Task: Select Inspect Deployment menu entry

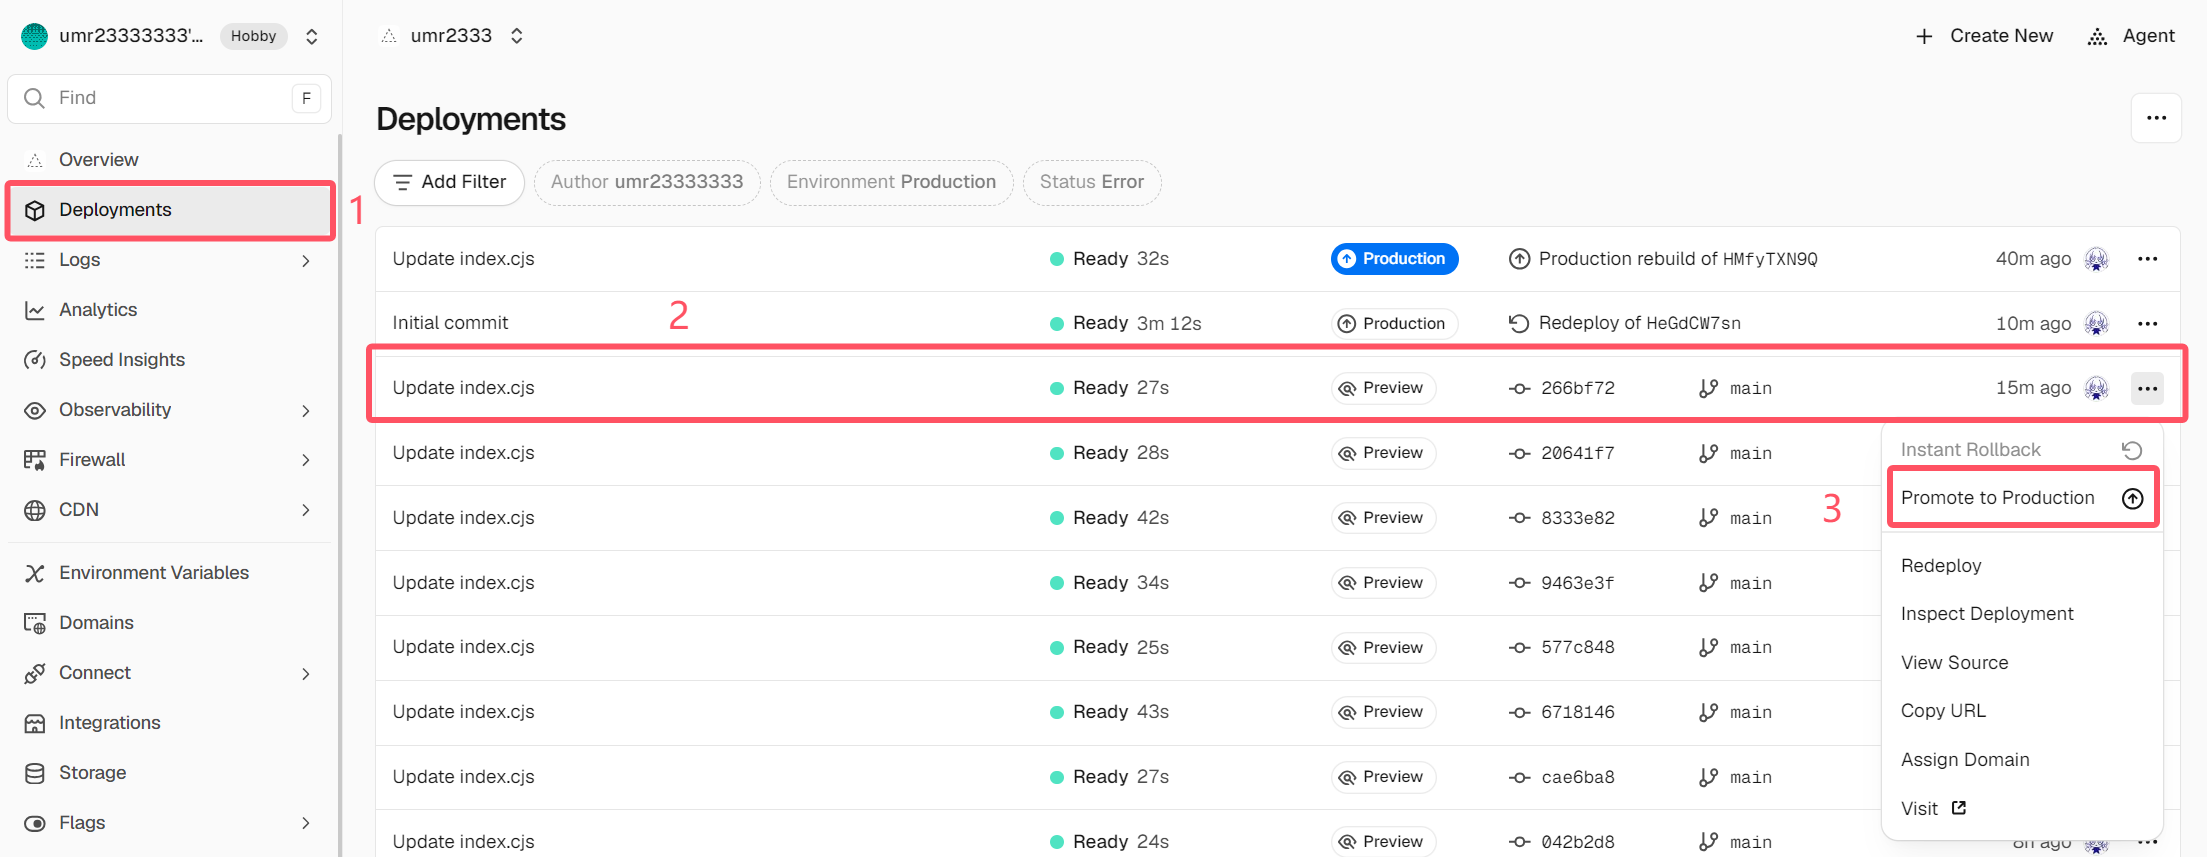Action: [x=1987, y=614]
